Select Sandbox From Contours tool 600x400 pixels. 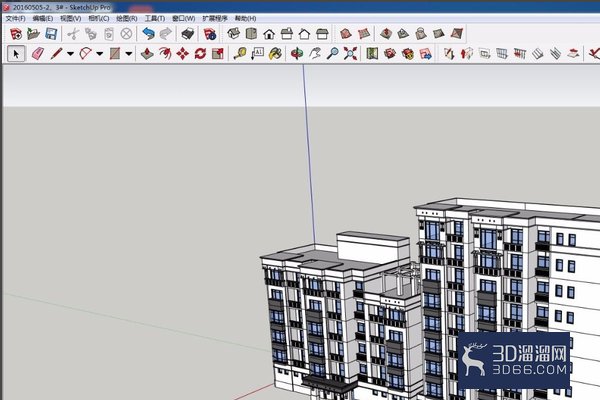pos(346,34)
